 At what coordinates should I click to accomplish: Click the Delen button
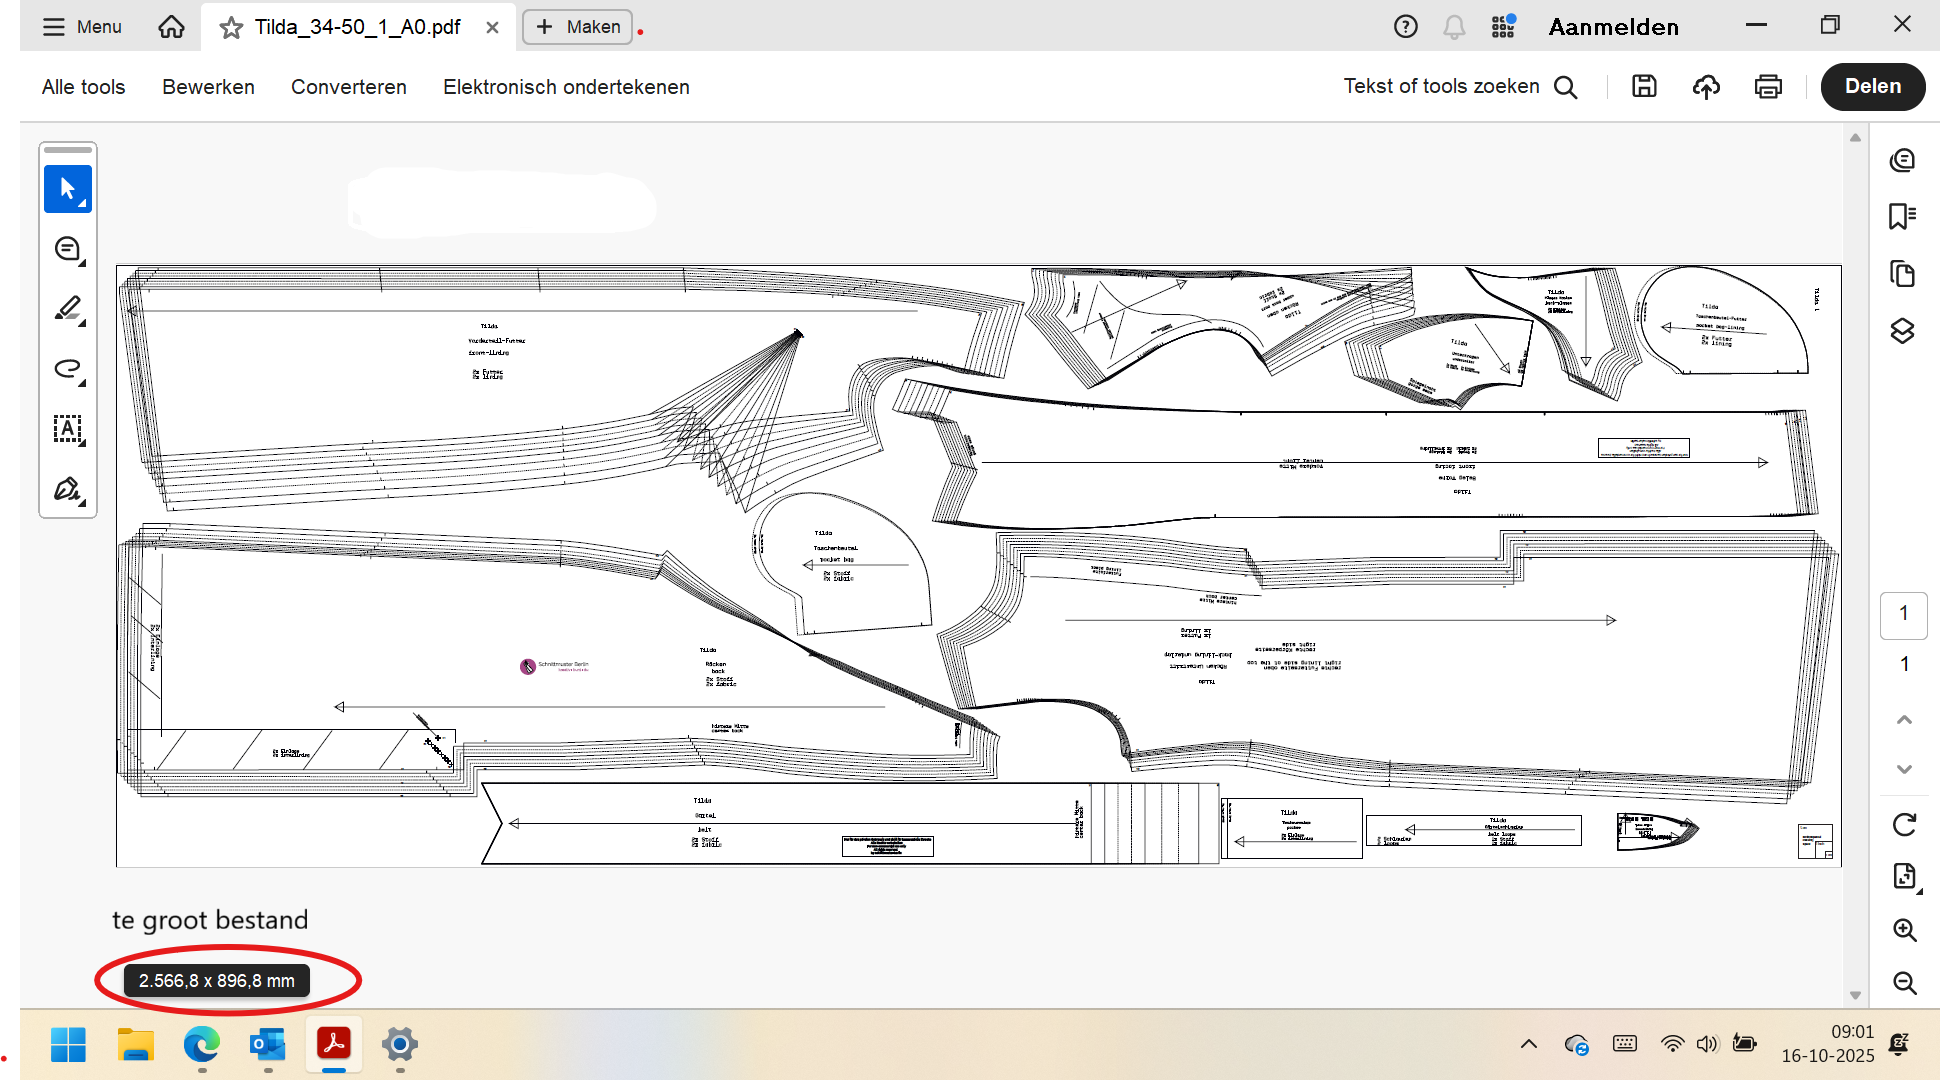(1872, 87)
